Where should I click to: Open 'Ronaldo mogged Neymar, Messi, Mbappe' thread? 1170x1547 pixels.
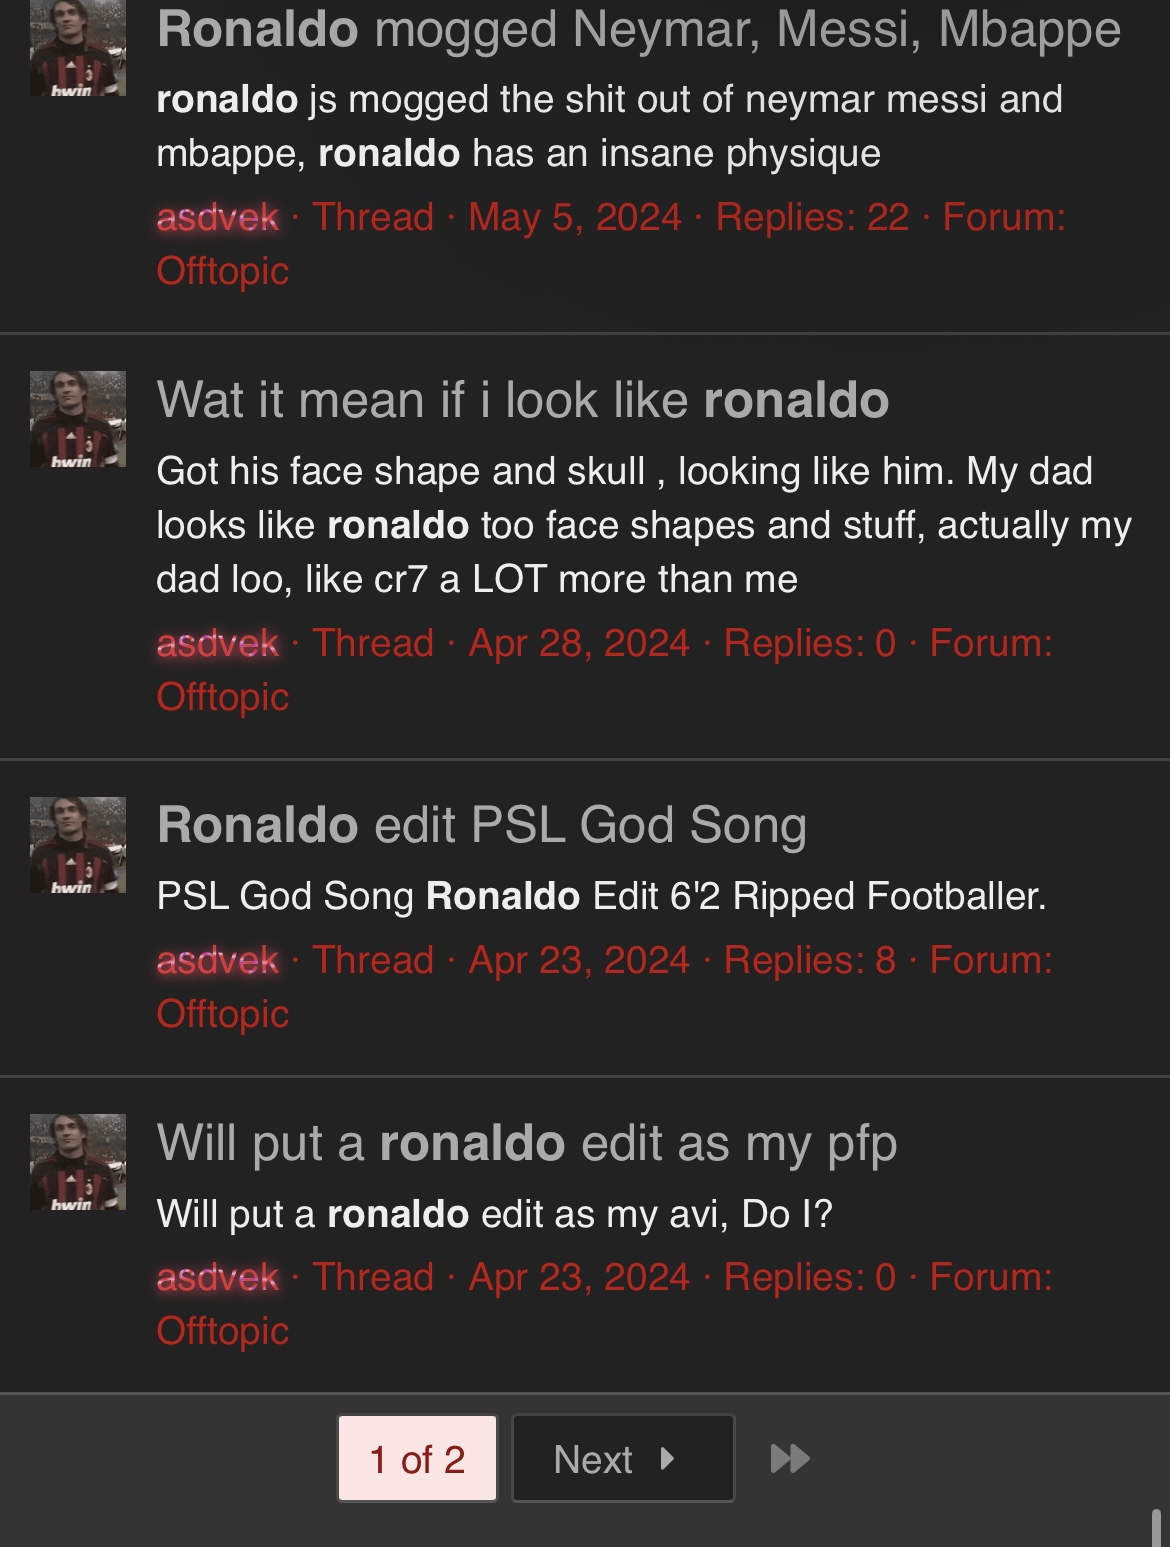tap(638, 30)
